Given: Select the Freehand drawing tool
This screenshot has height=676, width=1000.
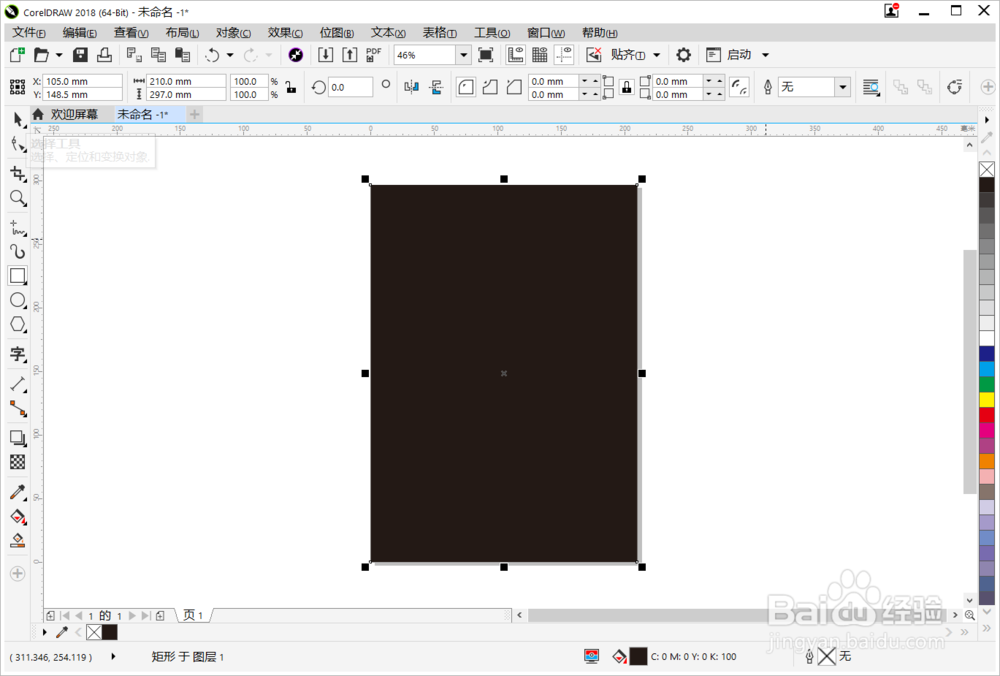Looking at the screenshot, I should [x=18, y=228].
